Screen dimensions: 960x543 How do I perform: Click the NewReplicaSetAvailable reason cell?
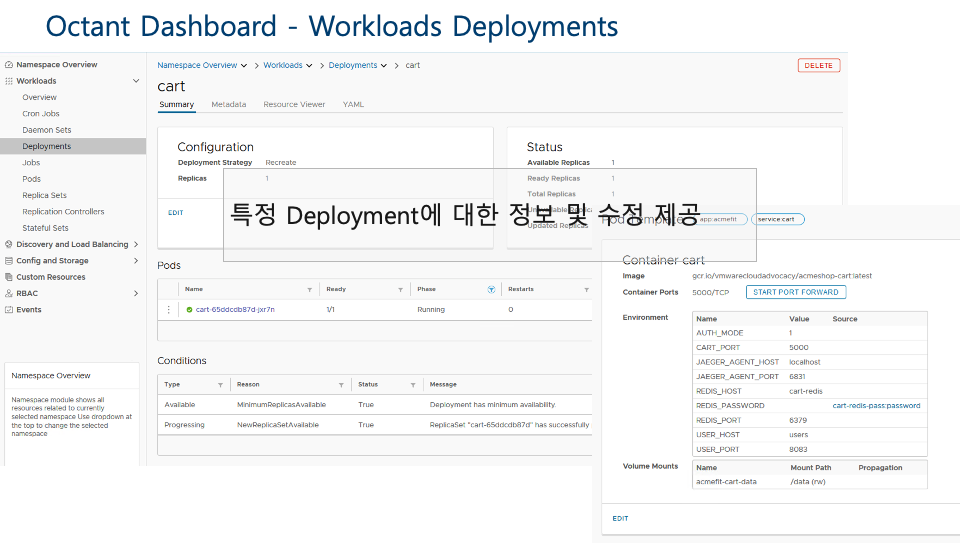click(278, 425)
